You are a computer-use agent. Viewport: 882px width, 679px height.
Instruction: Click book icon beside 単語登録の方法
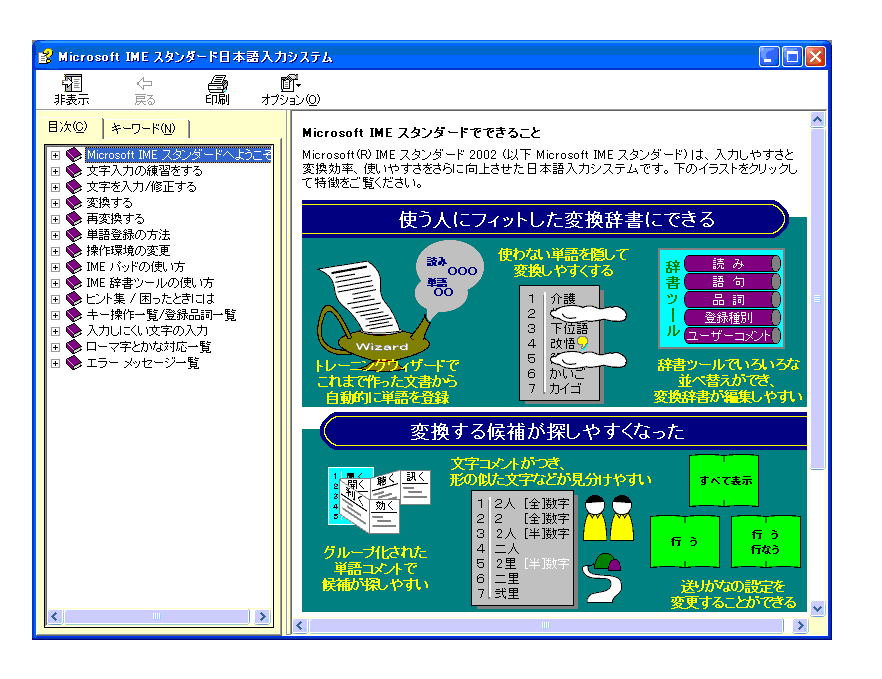point(74,235)
